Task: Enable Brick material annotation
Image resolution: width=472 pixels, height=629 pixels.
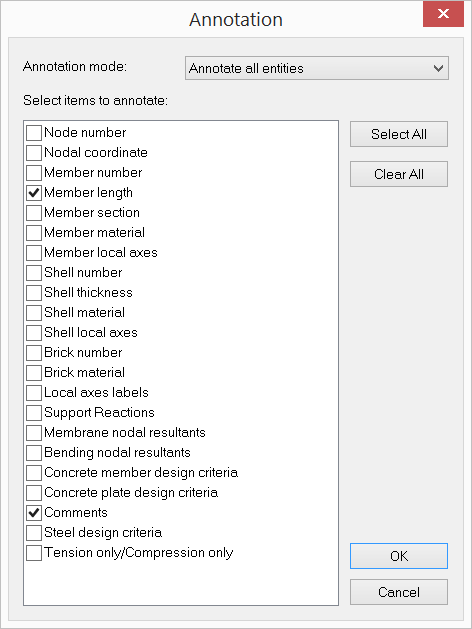Action: tap(34, 373)
